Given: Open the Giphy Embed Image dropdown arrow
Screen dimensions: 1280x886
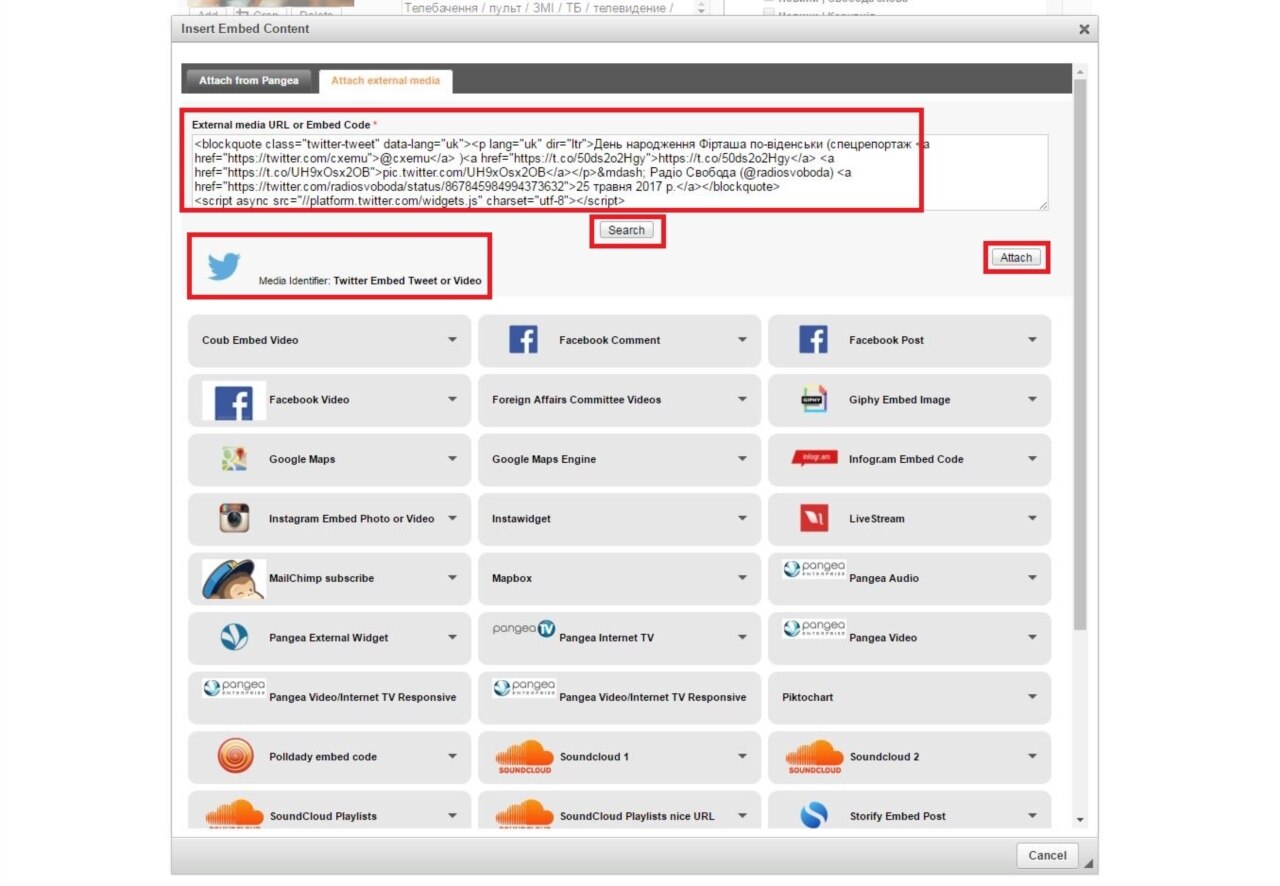Looking at the screenshot, I should pyautogui.click(x=1032, y=399).
